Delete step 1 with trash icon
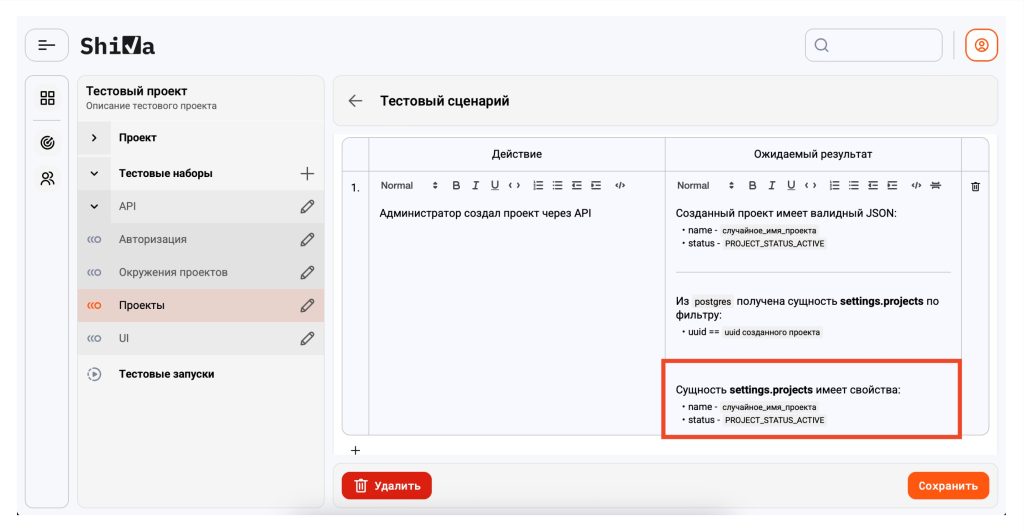 coord(976,186)
